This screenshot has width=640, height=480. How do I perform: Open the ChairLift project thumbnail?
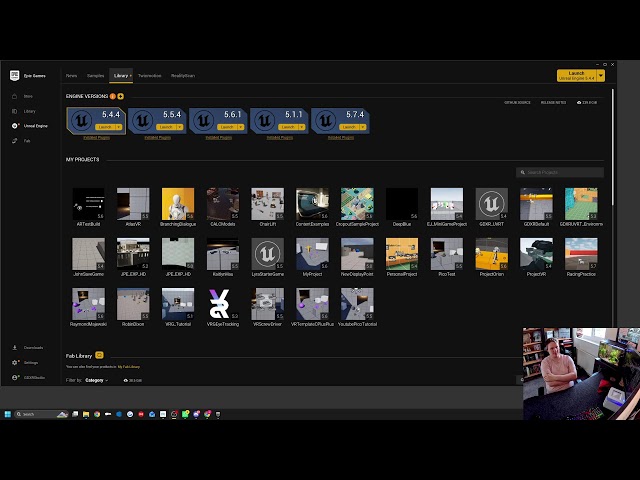pos(268,204)
